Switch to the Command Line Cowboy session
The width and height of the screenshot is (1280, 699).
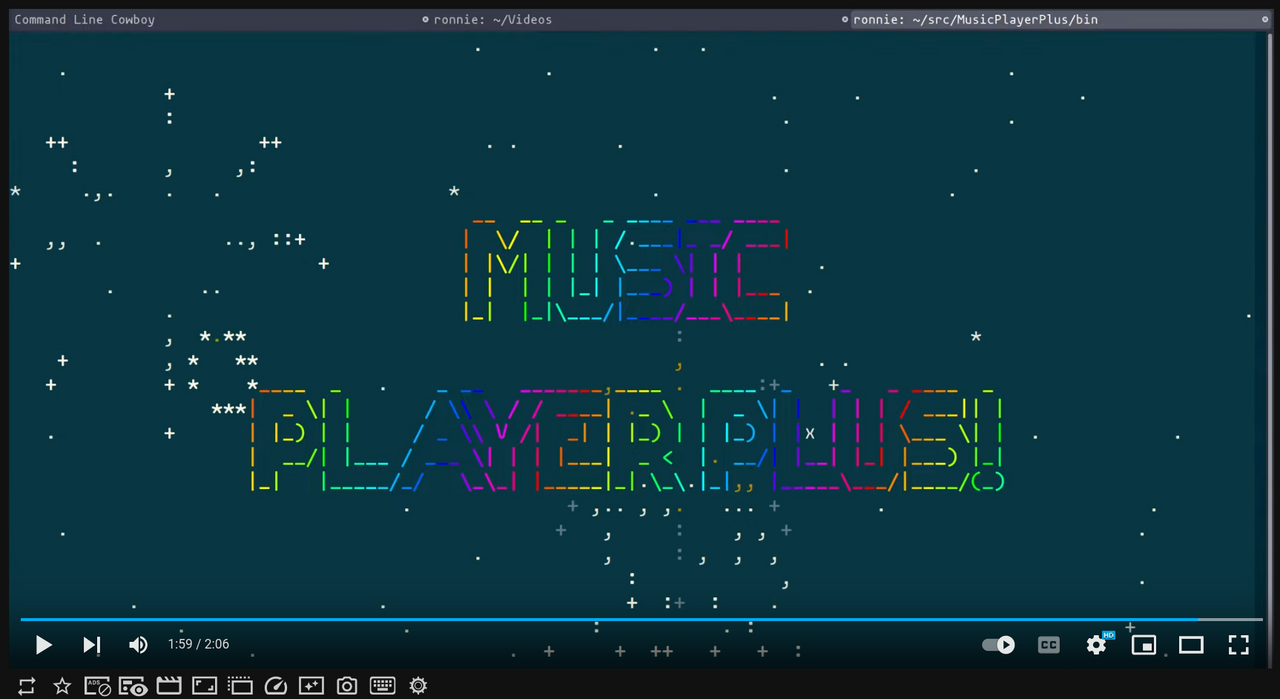pyautogui.click(x=84, y=19)
